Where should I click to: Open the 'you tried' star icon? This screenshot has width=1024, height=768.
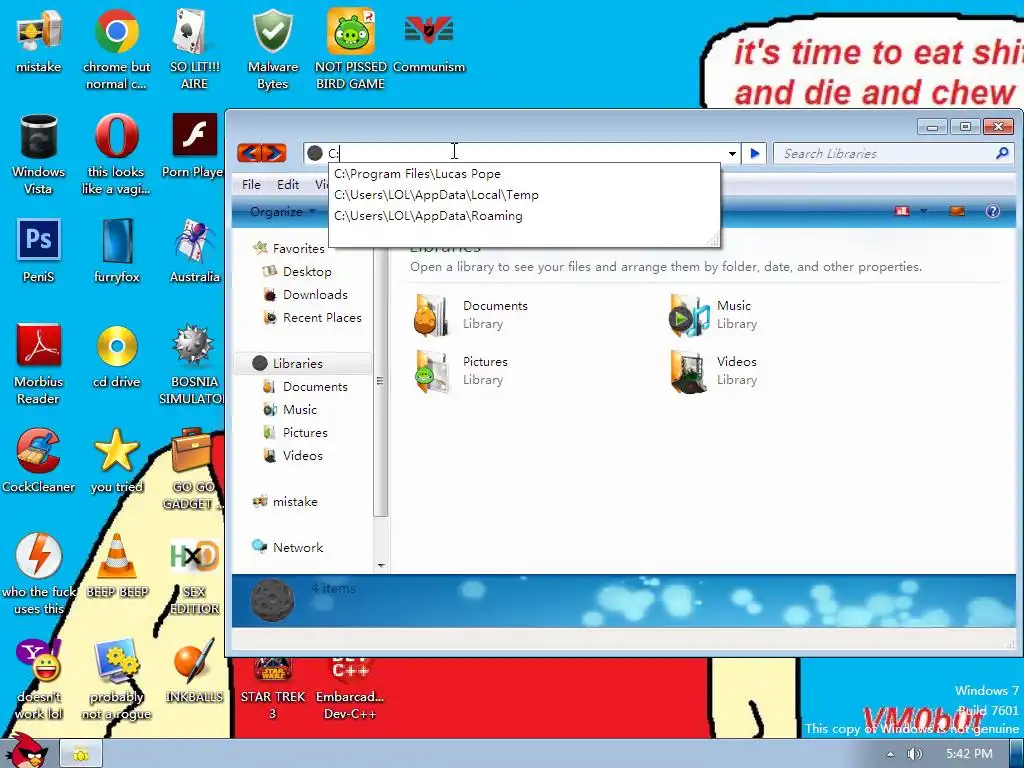116,461
